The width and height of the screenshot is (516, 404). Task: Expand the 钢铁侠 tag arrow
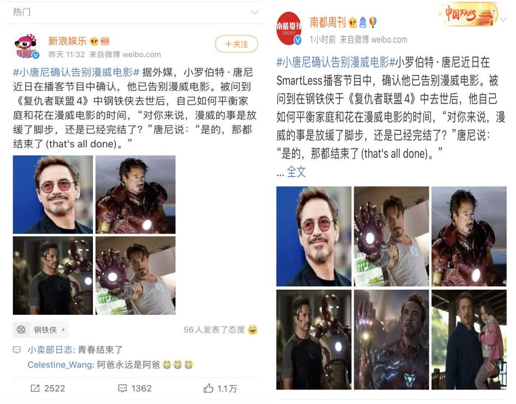(x=63, y=330)
